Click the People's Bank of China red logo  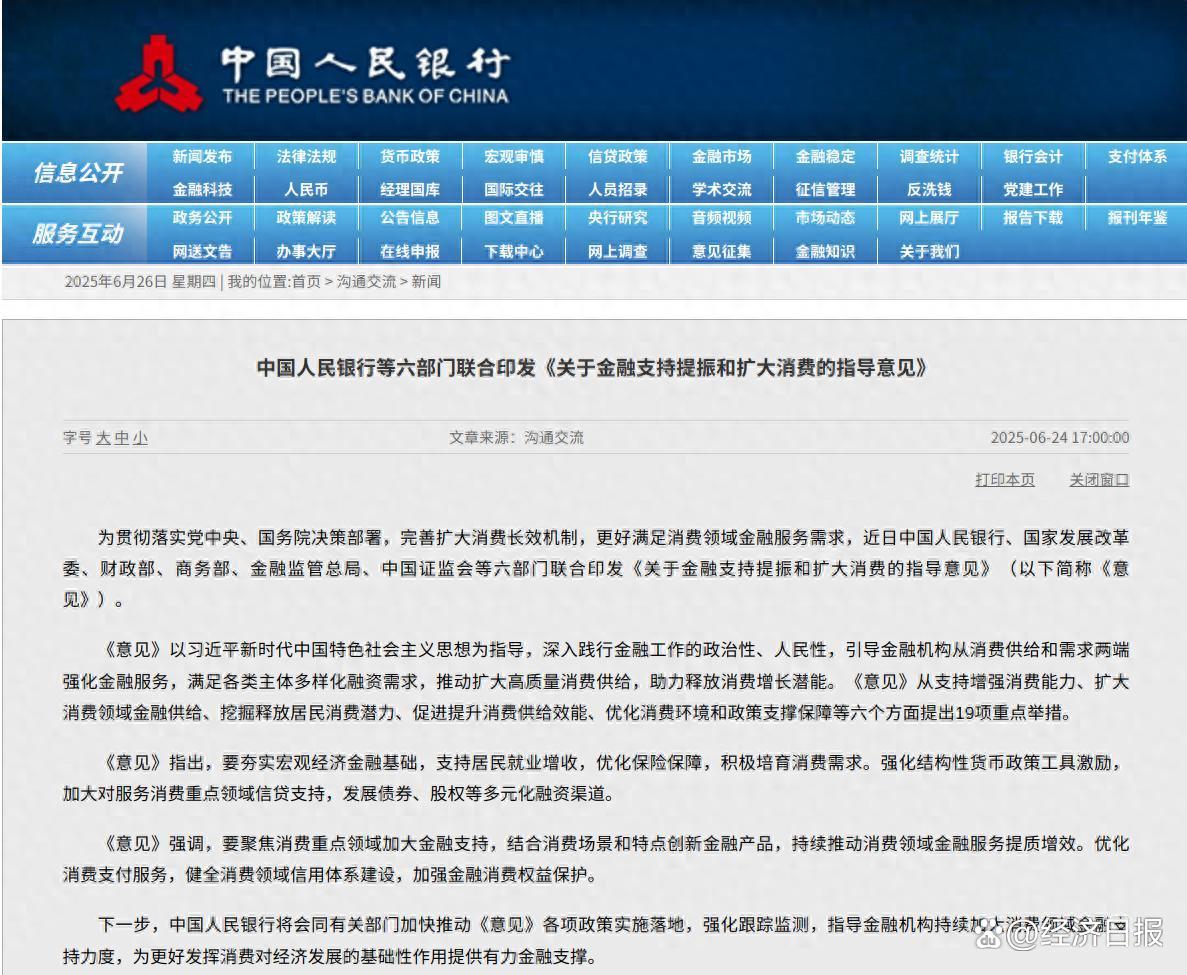[x=158, y=73]
